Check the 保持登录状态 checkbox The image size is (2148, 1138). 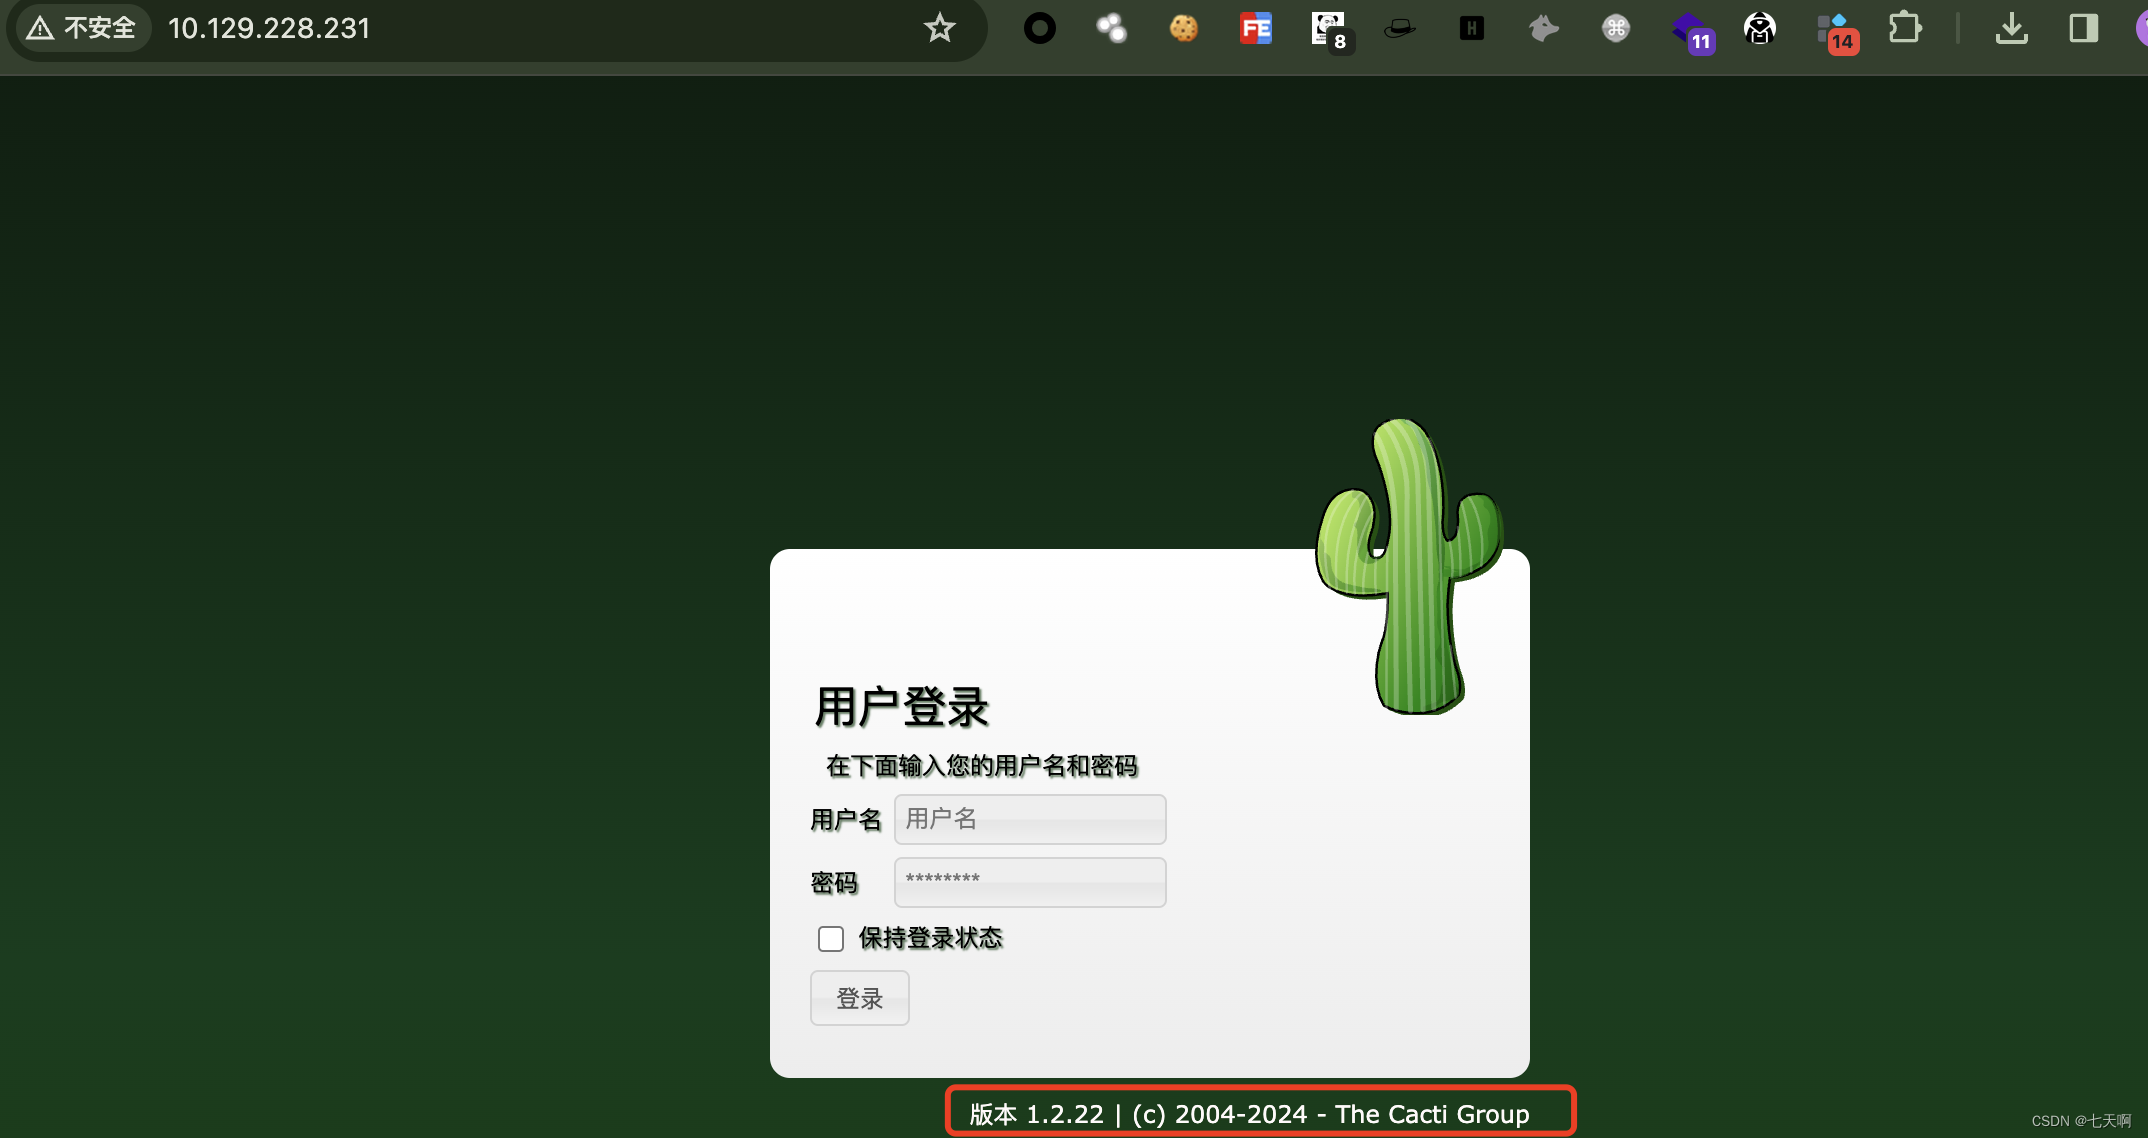(831, 939)
